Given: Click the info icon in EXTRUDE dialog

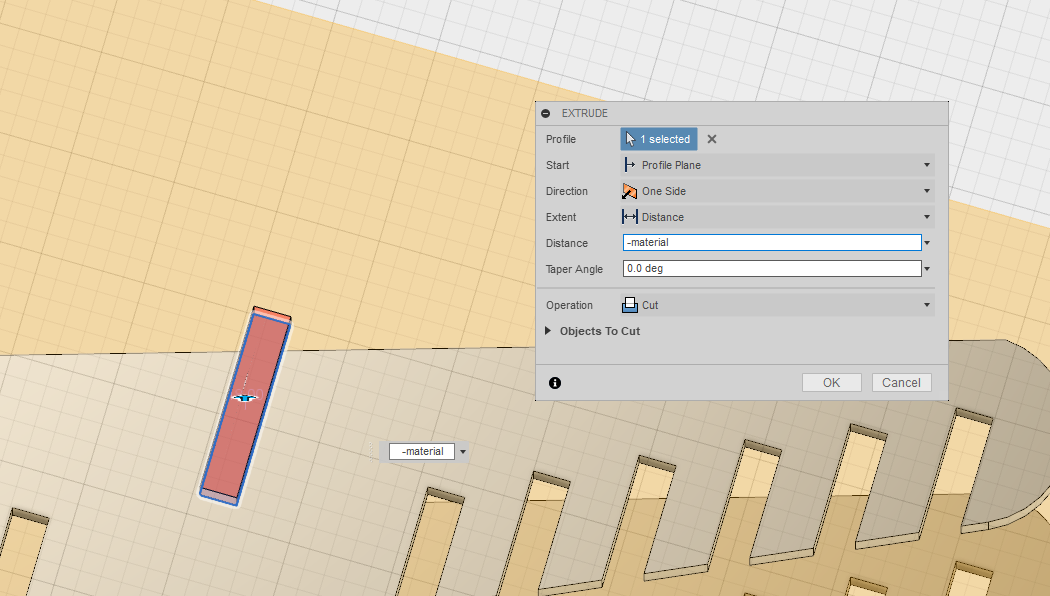Looking at the screenshot, I should click(554, 383).
